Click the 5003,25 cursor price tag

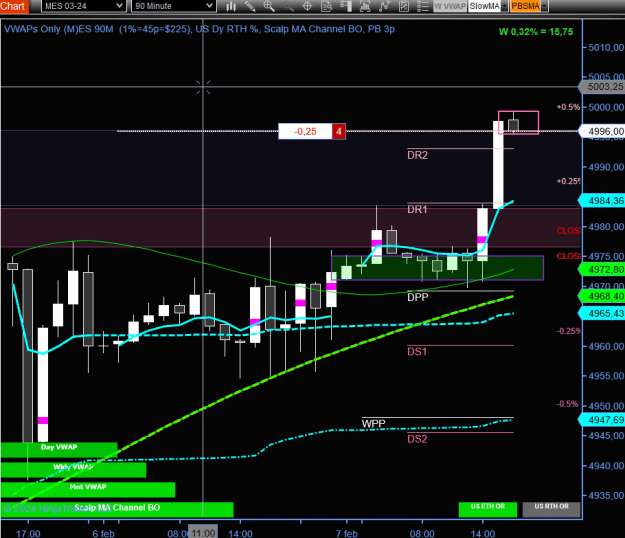pyautogui.click(x=602, y=86)
